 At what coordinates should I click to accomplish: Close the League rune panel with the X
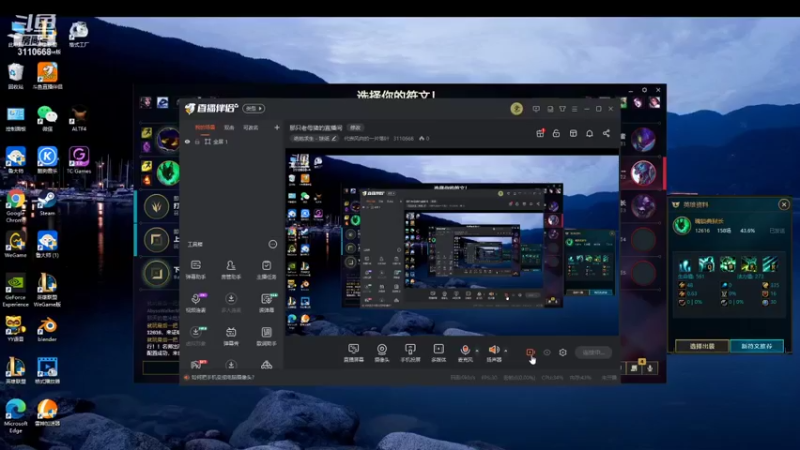[x=784, y=205]
